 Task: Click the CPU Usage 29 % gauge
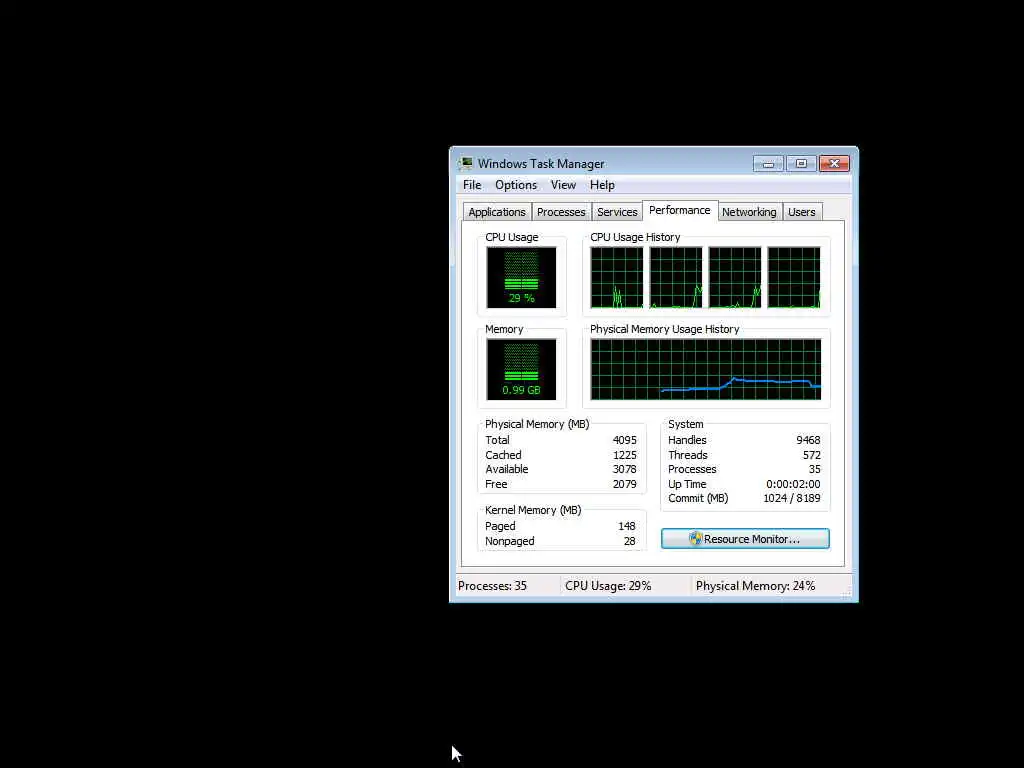pos(521,277)
